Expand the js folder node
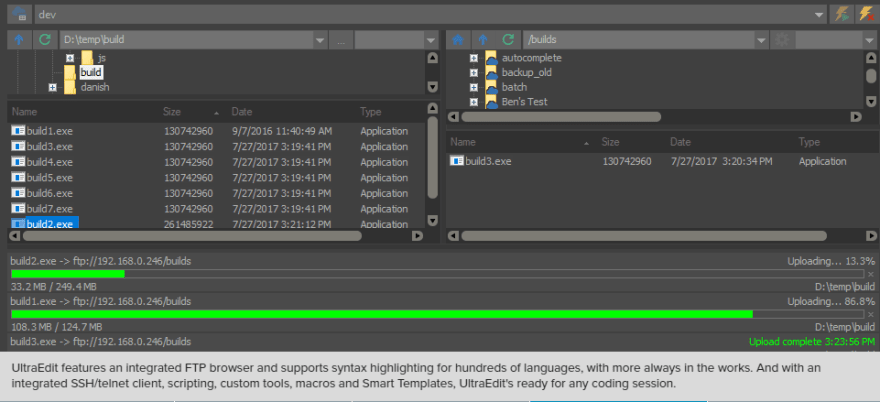 point(70,58)
